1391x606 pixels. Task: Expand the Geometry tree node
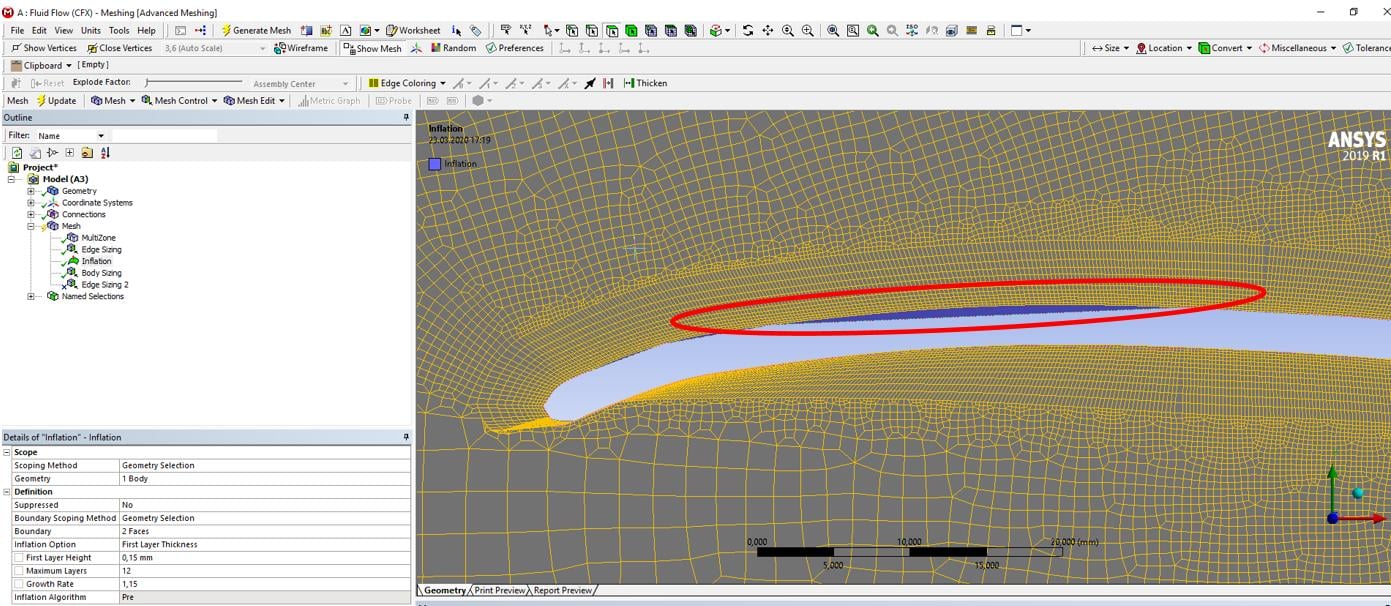(x=31, y=191)
